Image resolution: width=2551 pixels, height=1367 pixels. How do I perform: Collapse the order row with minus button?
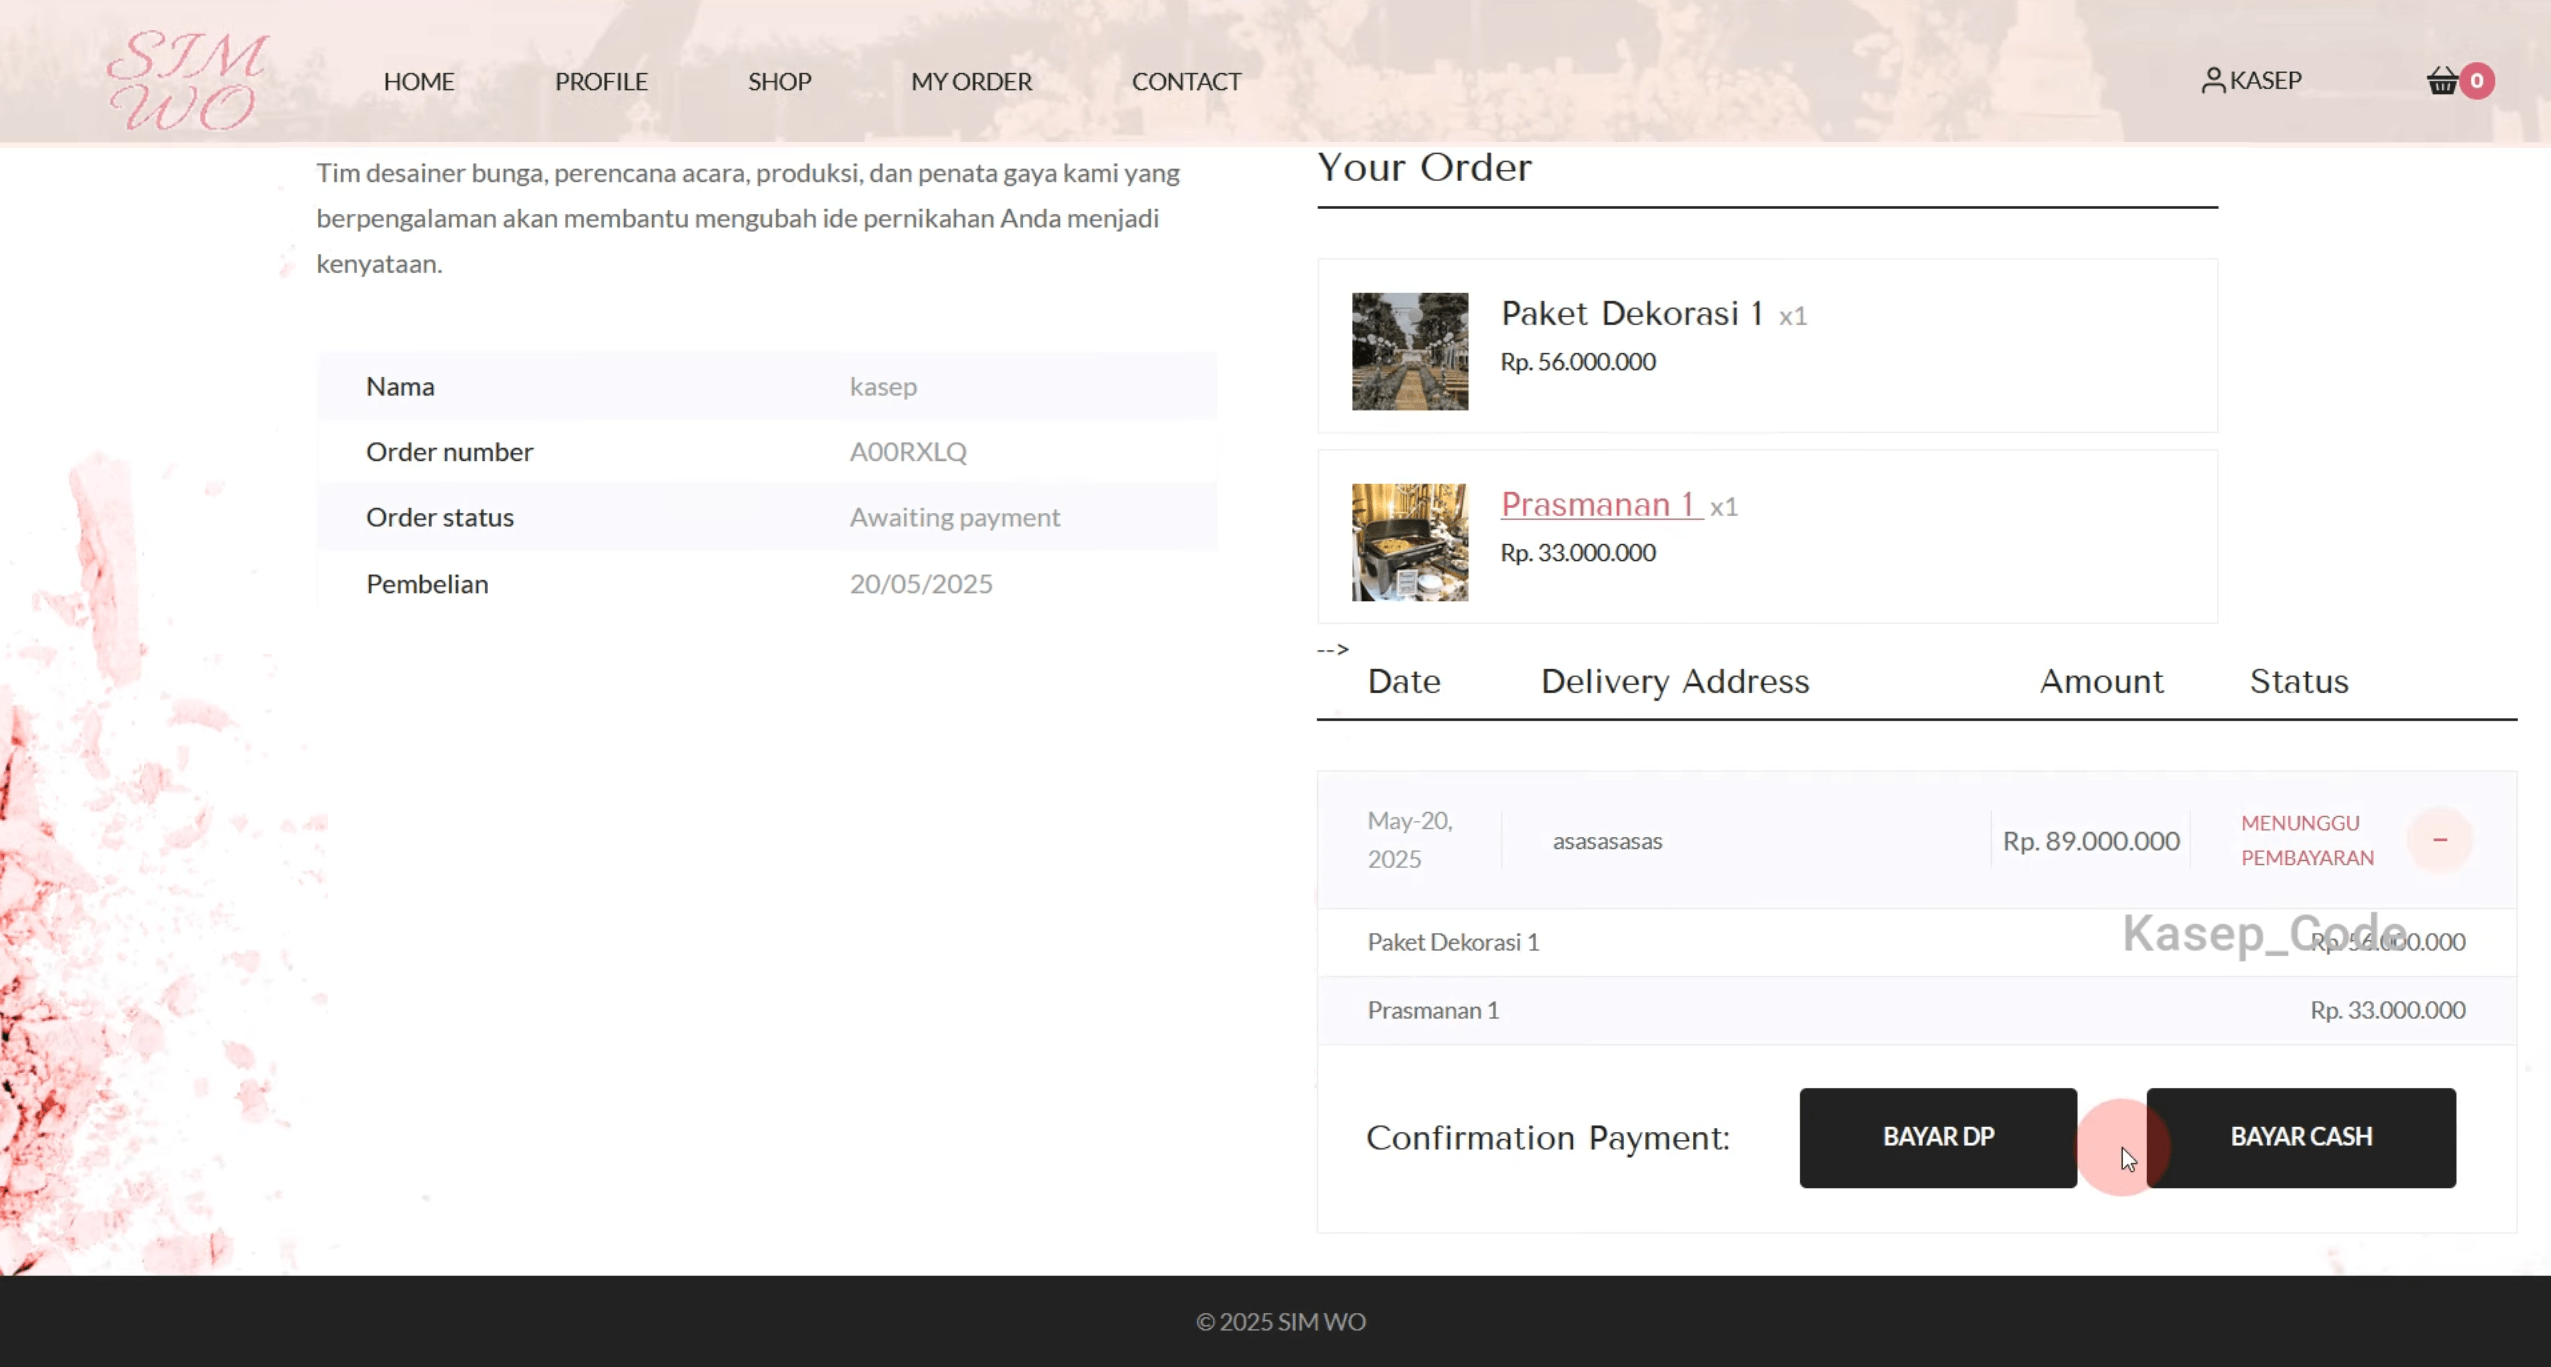pos(2440,840)
